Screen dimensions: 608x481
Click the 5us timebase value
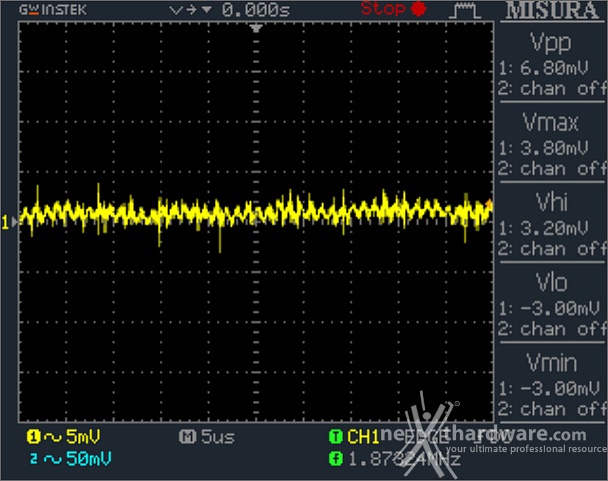(218, 437)
